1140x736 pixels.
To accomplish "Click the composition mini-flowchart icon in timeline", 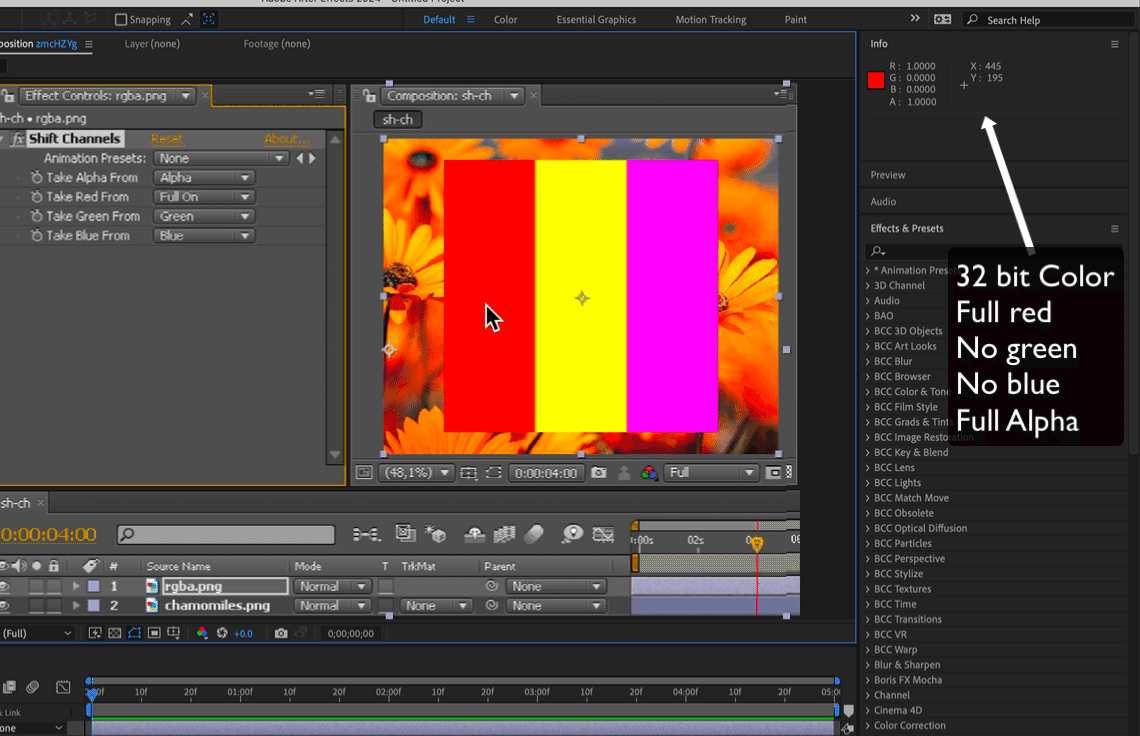I will point(366,535).
